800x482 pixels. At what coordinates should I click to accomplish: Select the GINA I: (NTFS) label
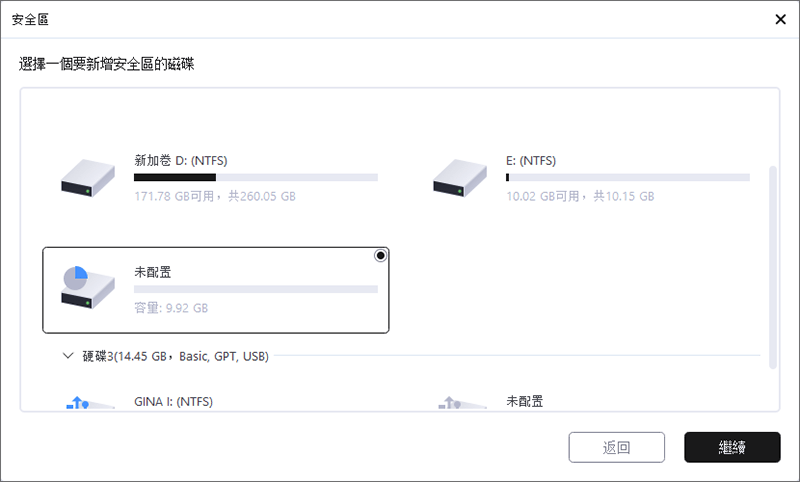173,402
